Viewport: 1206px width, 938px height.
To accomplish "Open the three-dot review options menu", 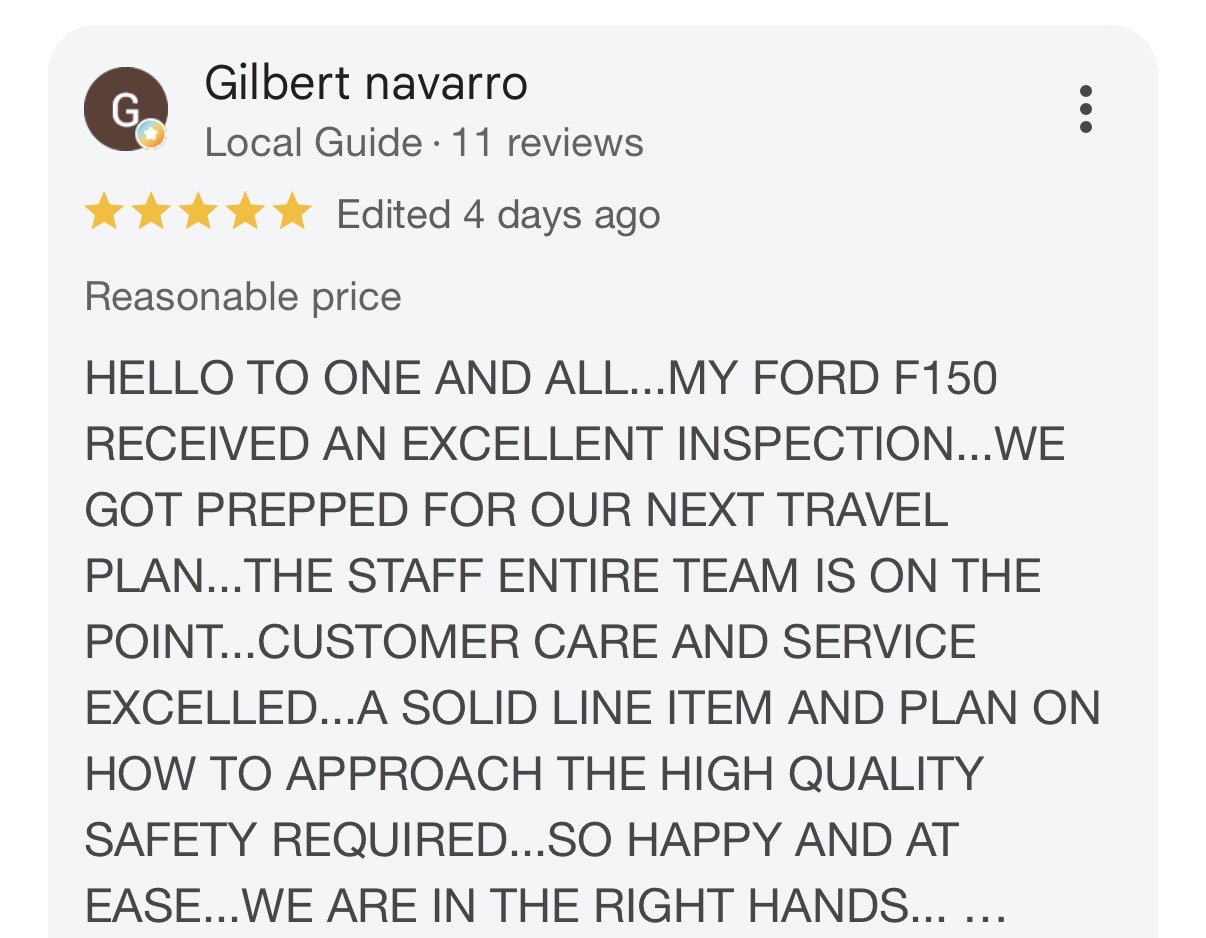I will click(1086, 109).
